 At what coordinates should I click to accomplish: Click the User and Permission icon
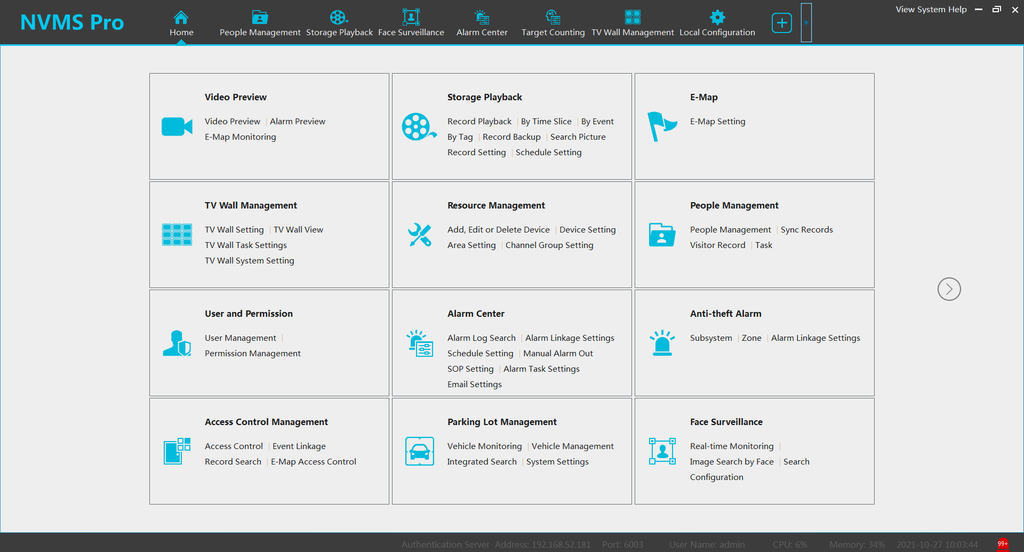tap(177, 343)
